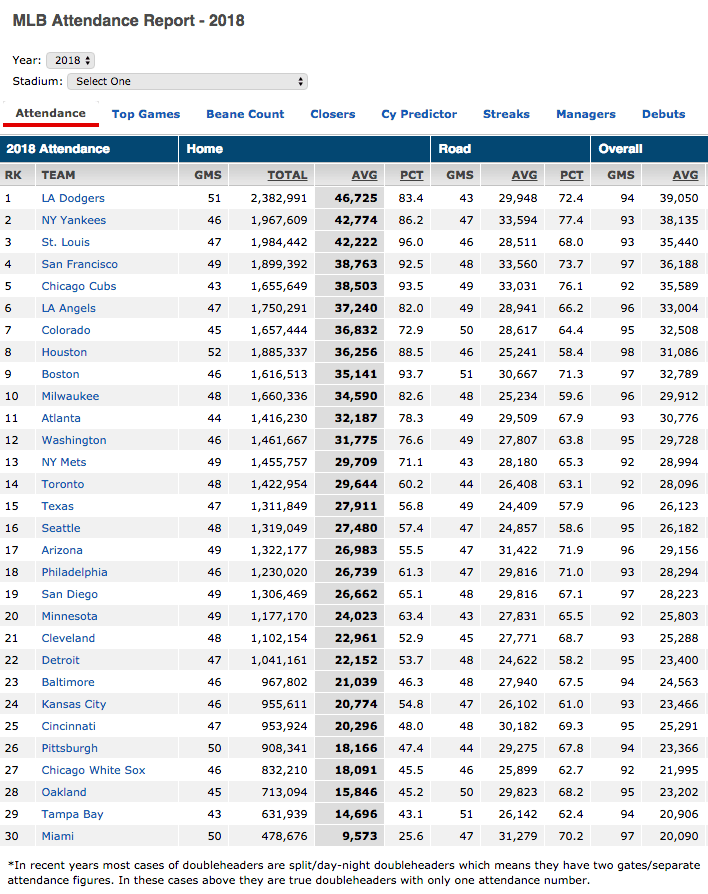This screenshot has height=894, width=708.
Task: Open the Cleveland team link
Action: pyautogui.click(x=68, y=639)
